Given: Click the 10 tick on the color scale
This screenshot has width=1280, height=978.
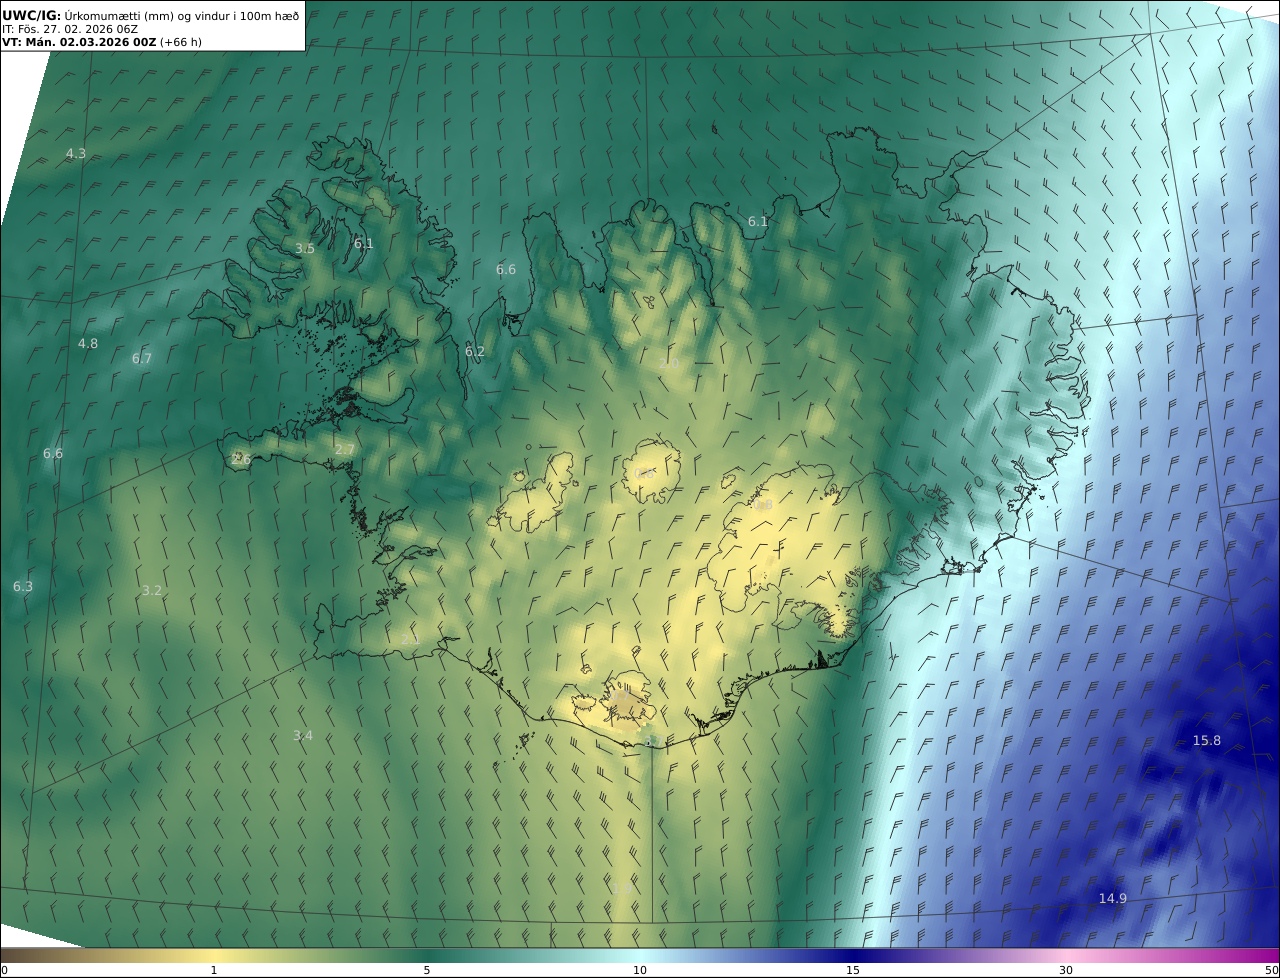Looking at the screenshot, I should tap(640, 970).
